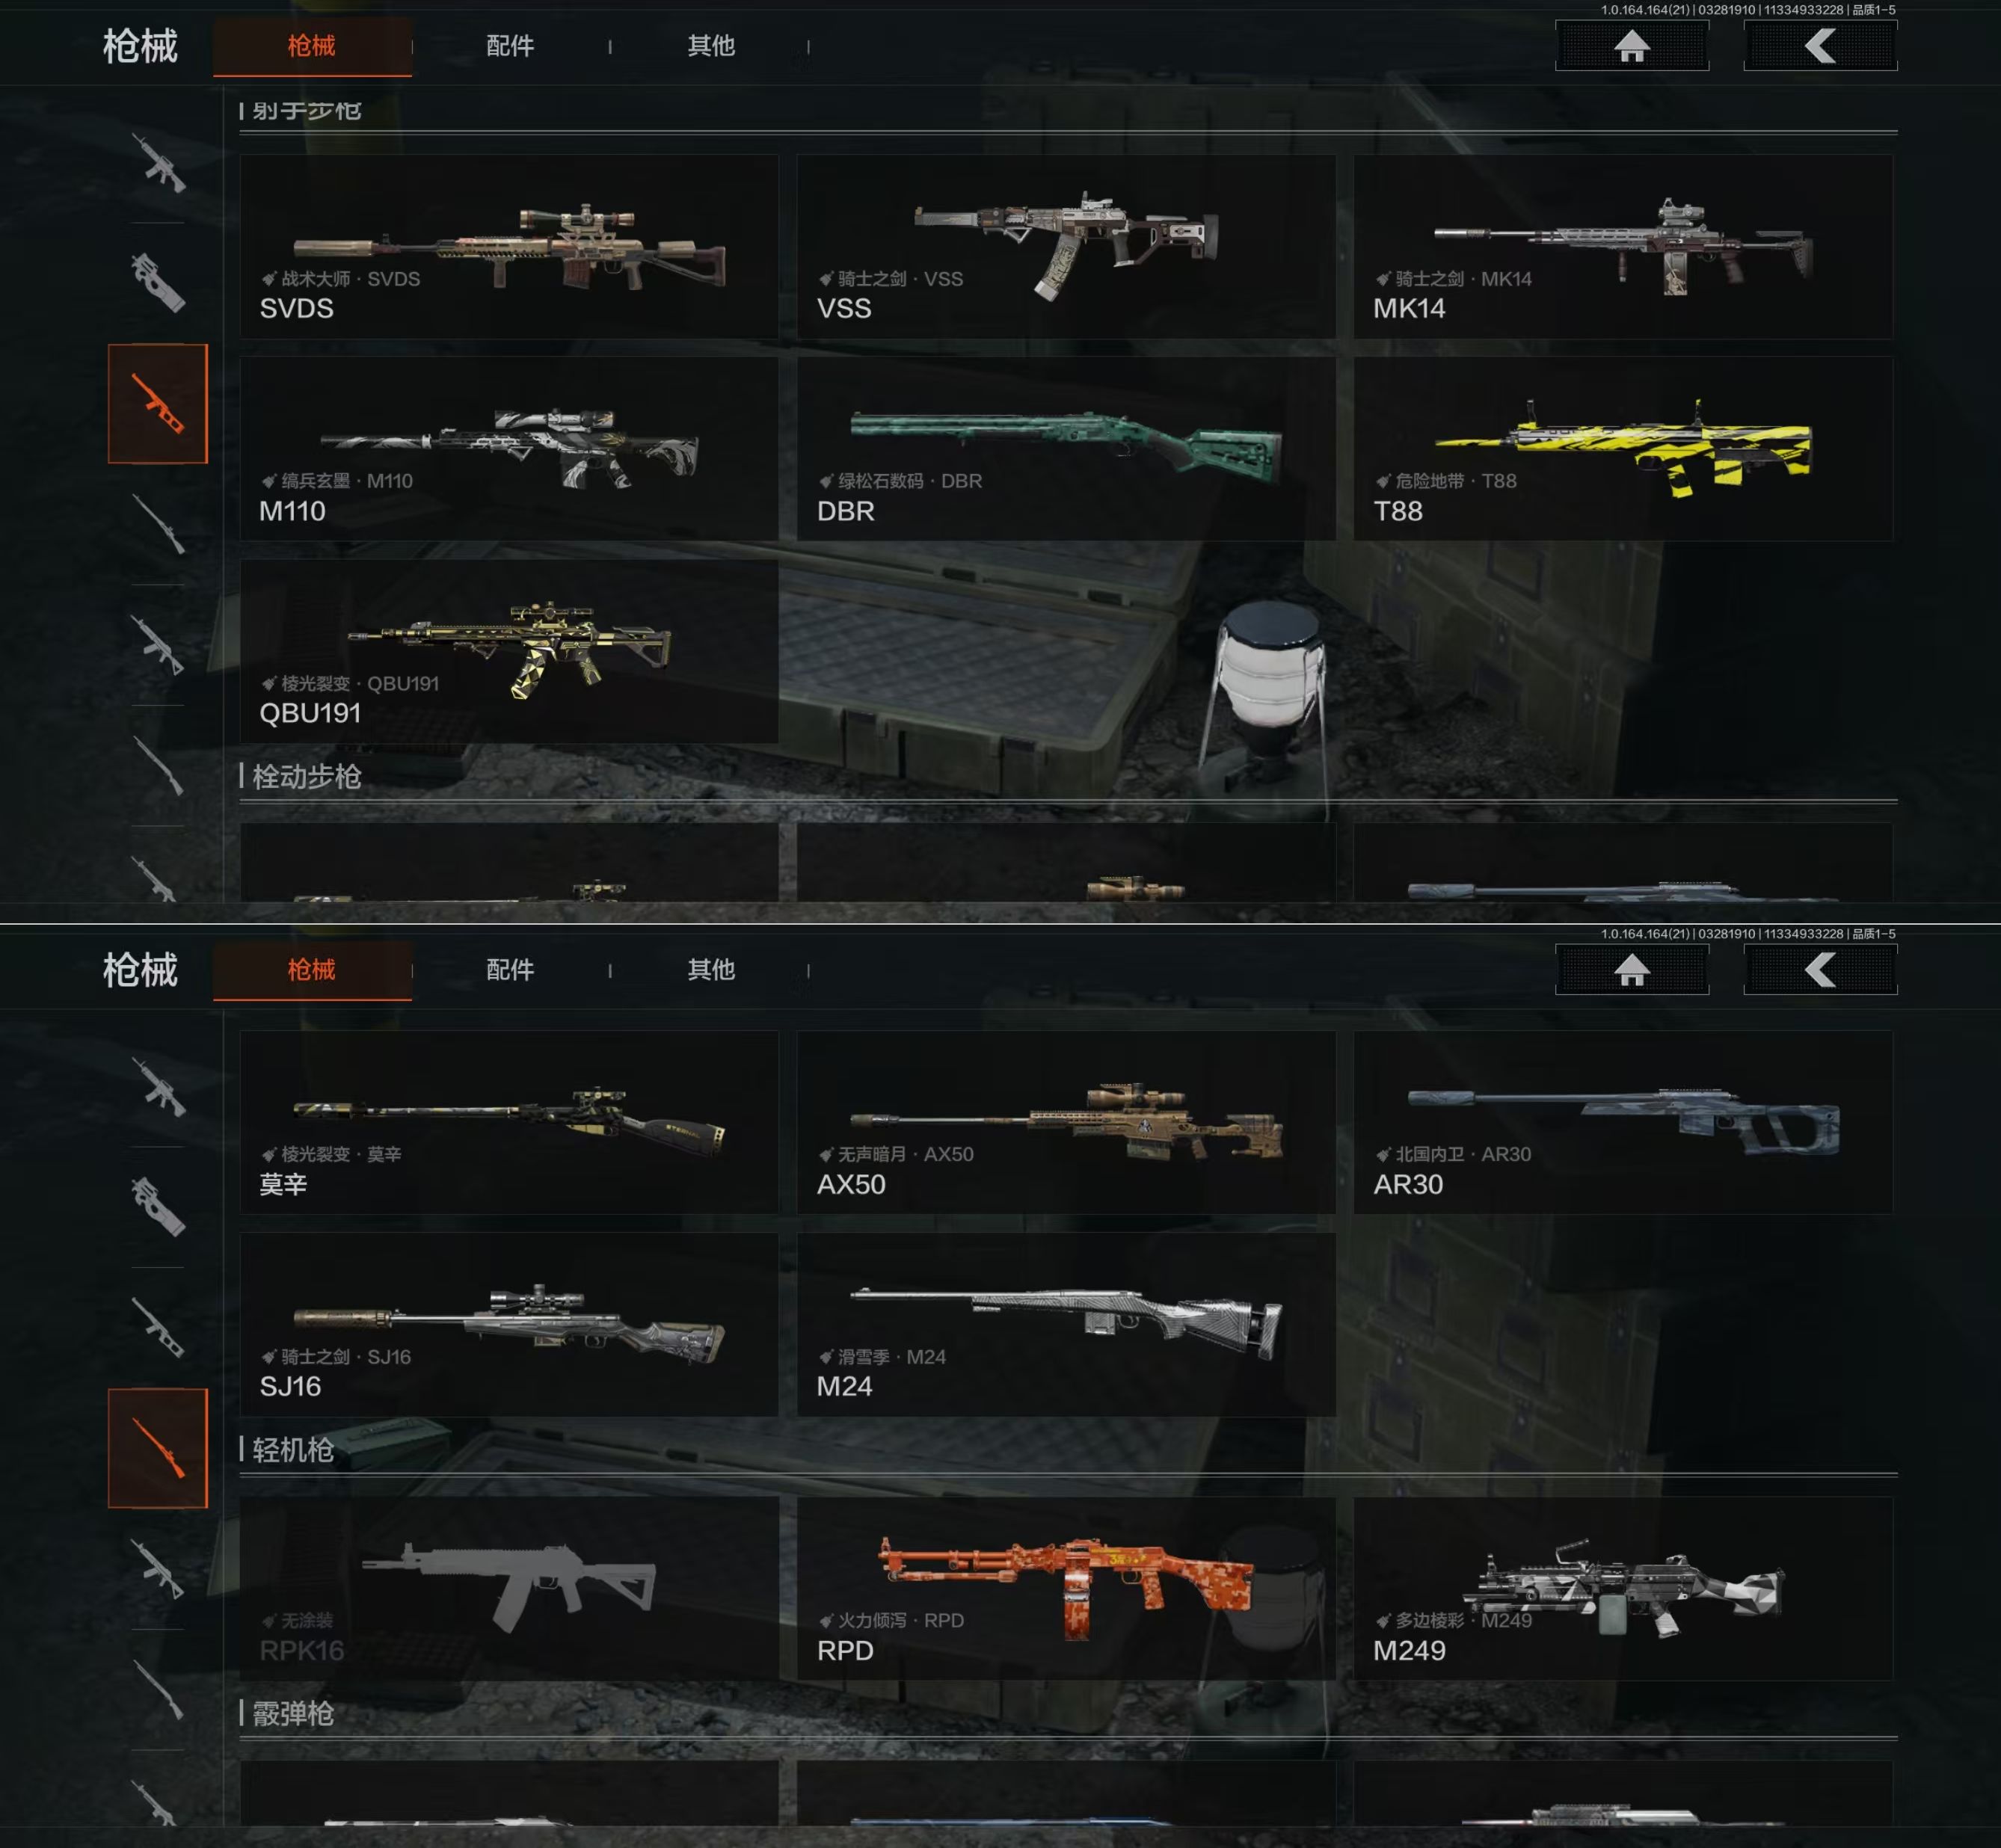Viewport: 2001px width, 1848px height.
Task: Click the skin tag icon beside 无声暗月 · AX50
Action: click(826, 1154)
